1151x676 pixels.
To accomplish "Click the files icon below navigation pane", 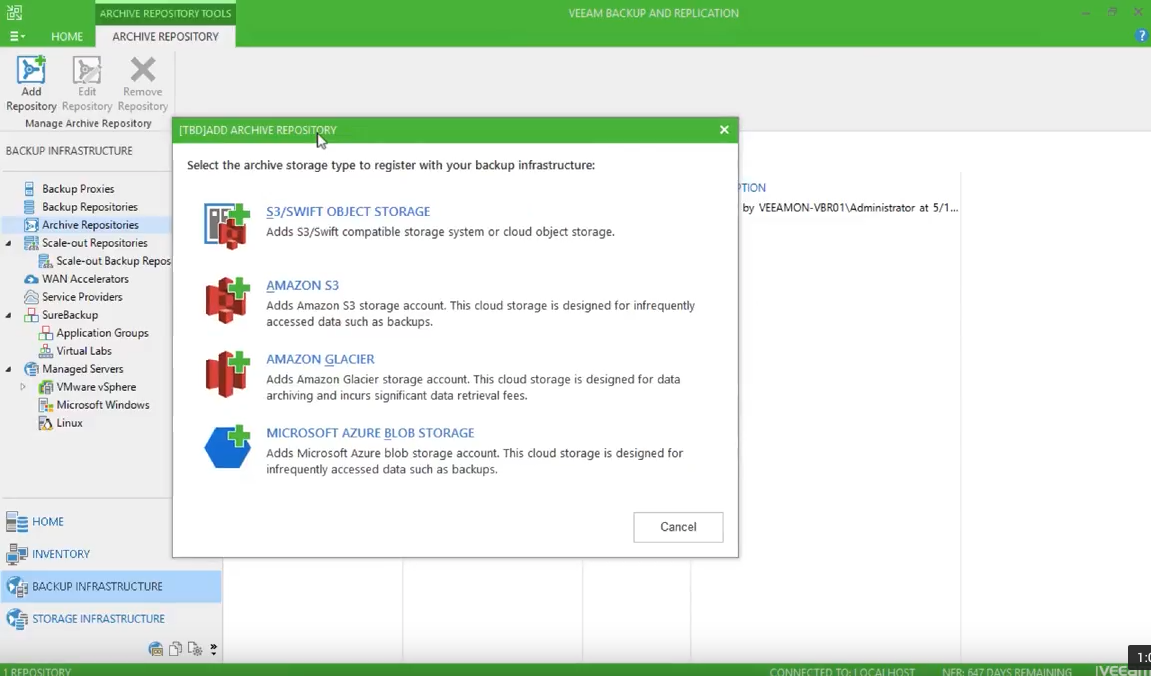I will (175, 649).
